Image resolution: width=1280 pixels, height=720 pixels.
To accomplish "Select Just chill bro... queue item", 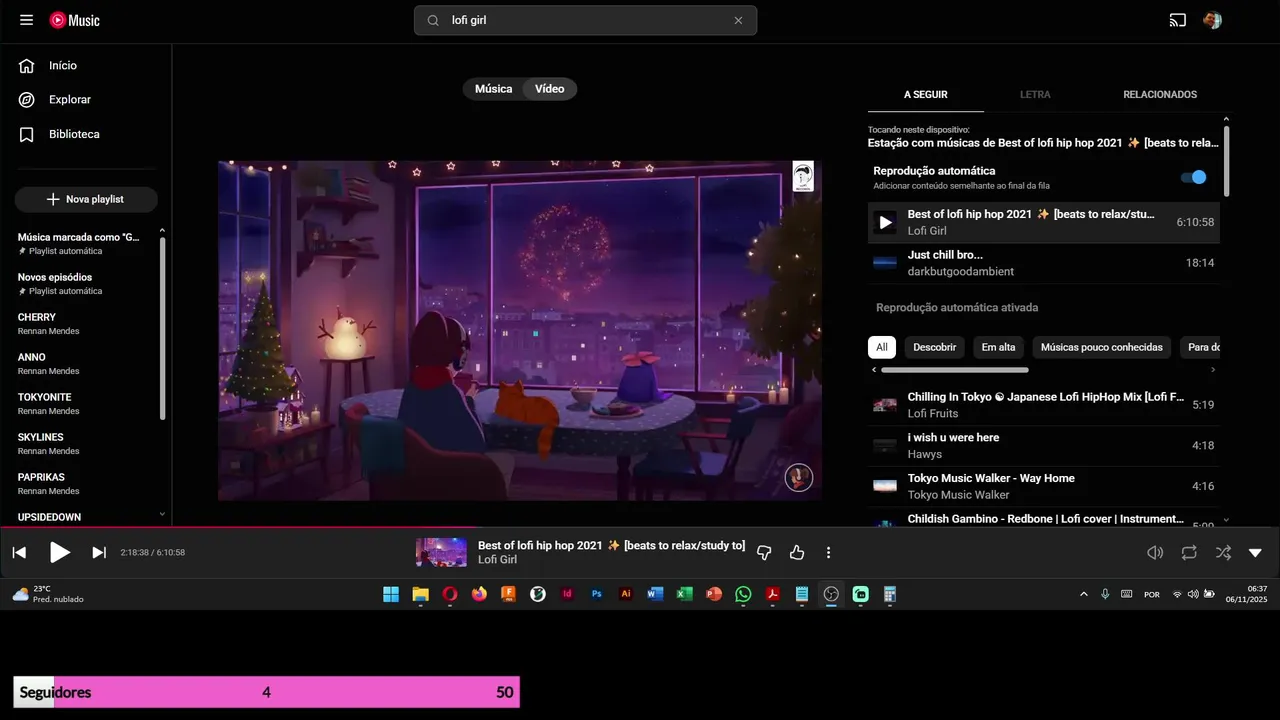I will (x=1044, y=263).
